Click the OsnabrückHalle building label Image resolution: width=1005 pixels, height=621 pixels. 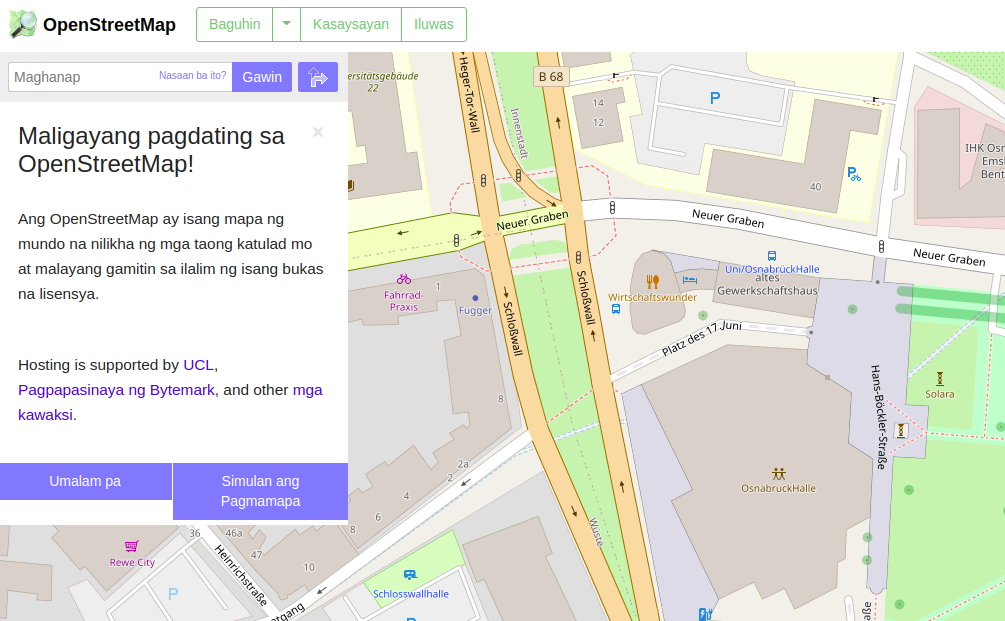point(779,488)
